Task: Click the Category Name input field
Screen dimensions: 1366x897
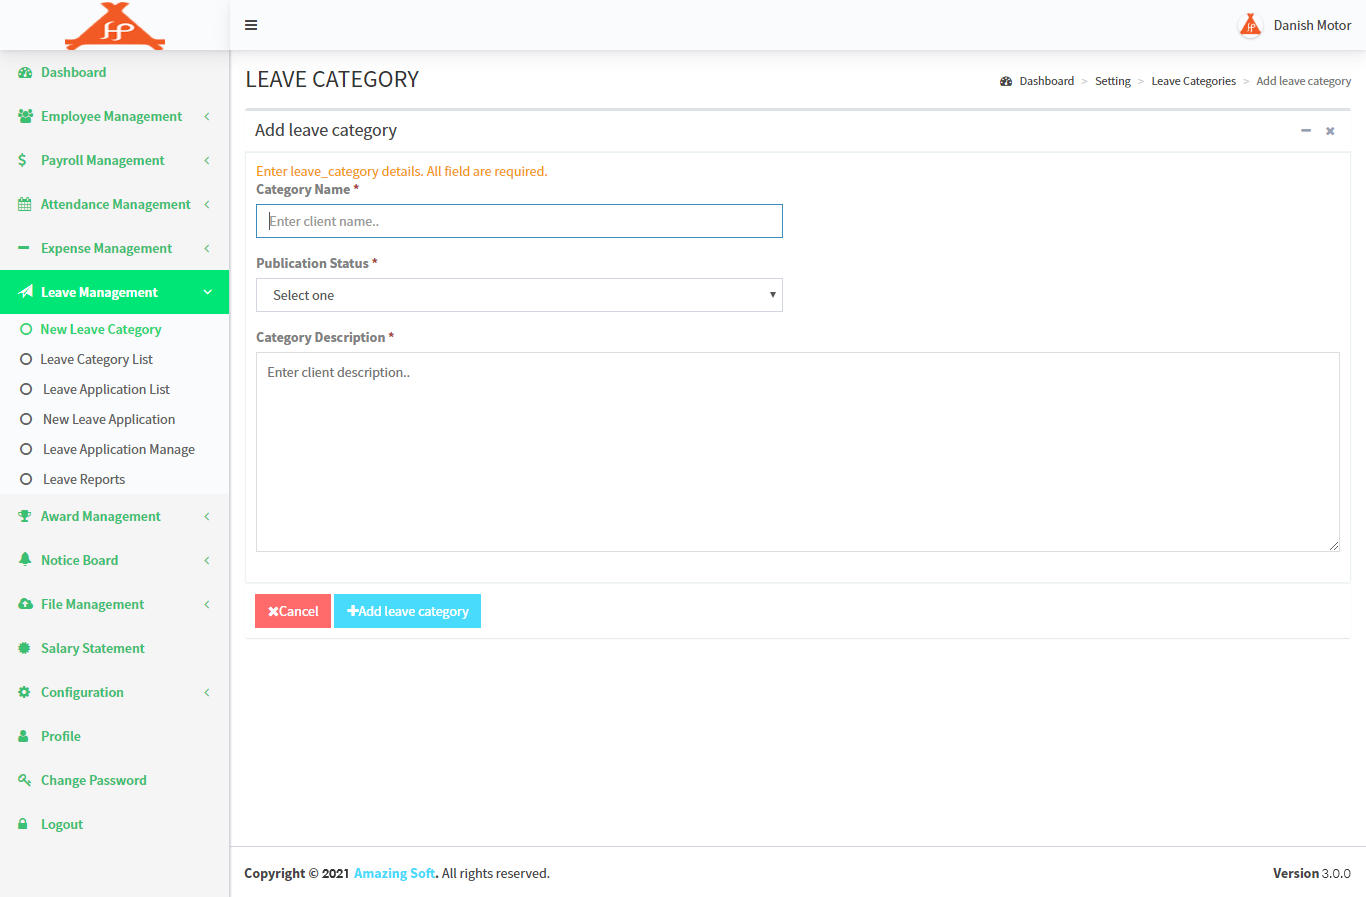Action: 519,221
